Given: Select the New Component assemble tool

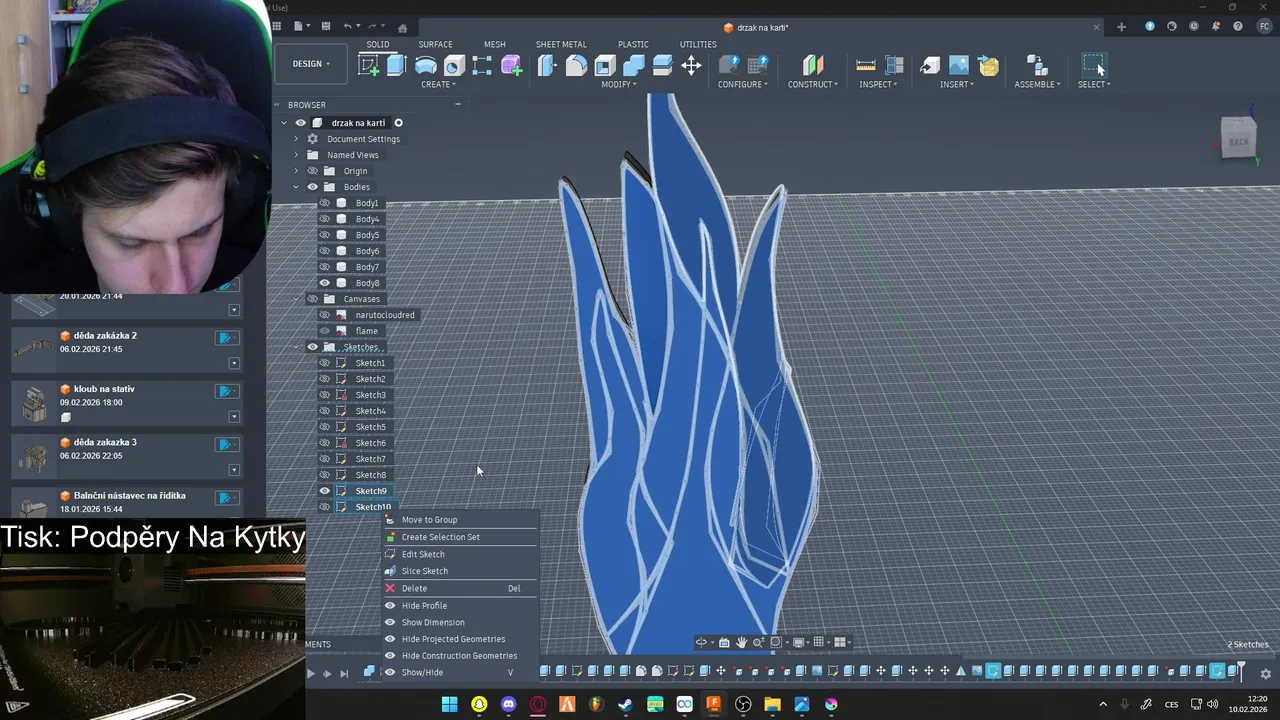Looking at the screenshot, I should point(1036,66).
